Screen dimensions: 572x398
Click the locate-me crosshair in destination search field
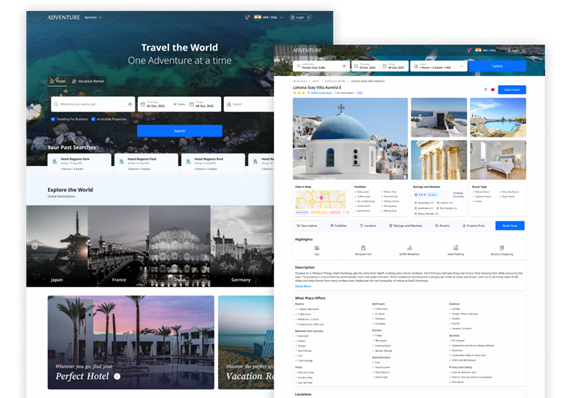pos(130,104)
